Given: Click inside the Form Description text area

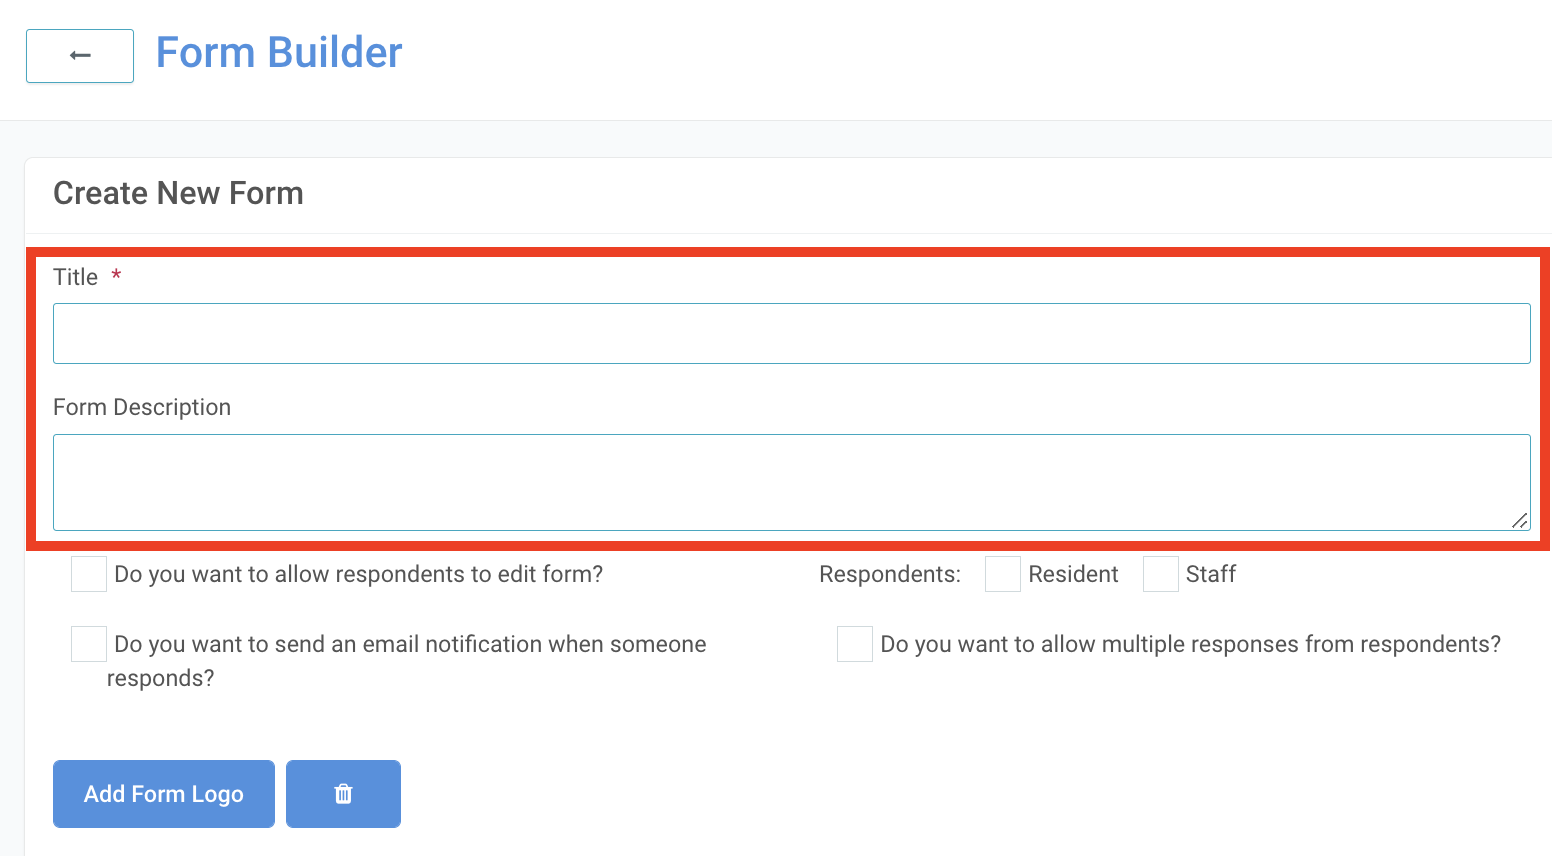Looking at the screenshot, I should coord(791,482).
